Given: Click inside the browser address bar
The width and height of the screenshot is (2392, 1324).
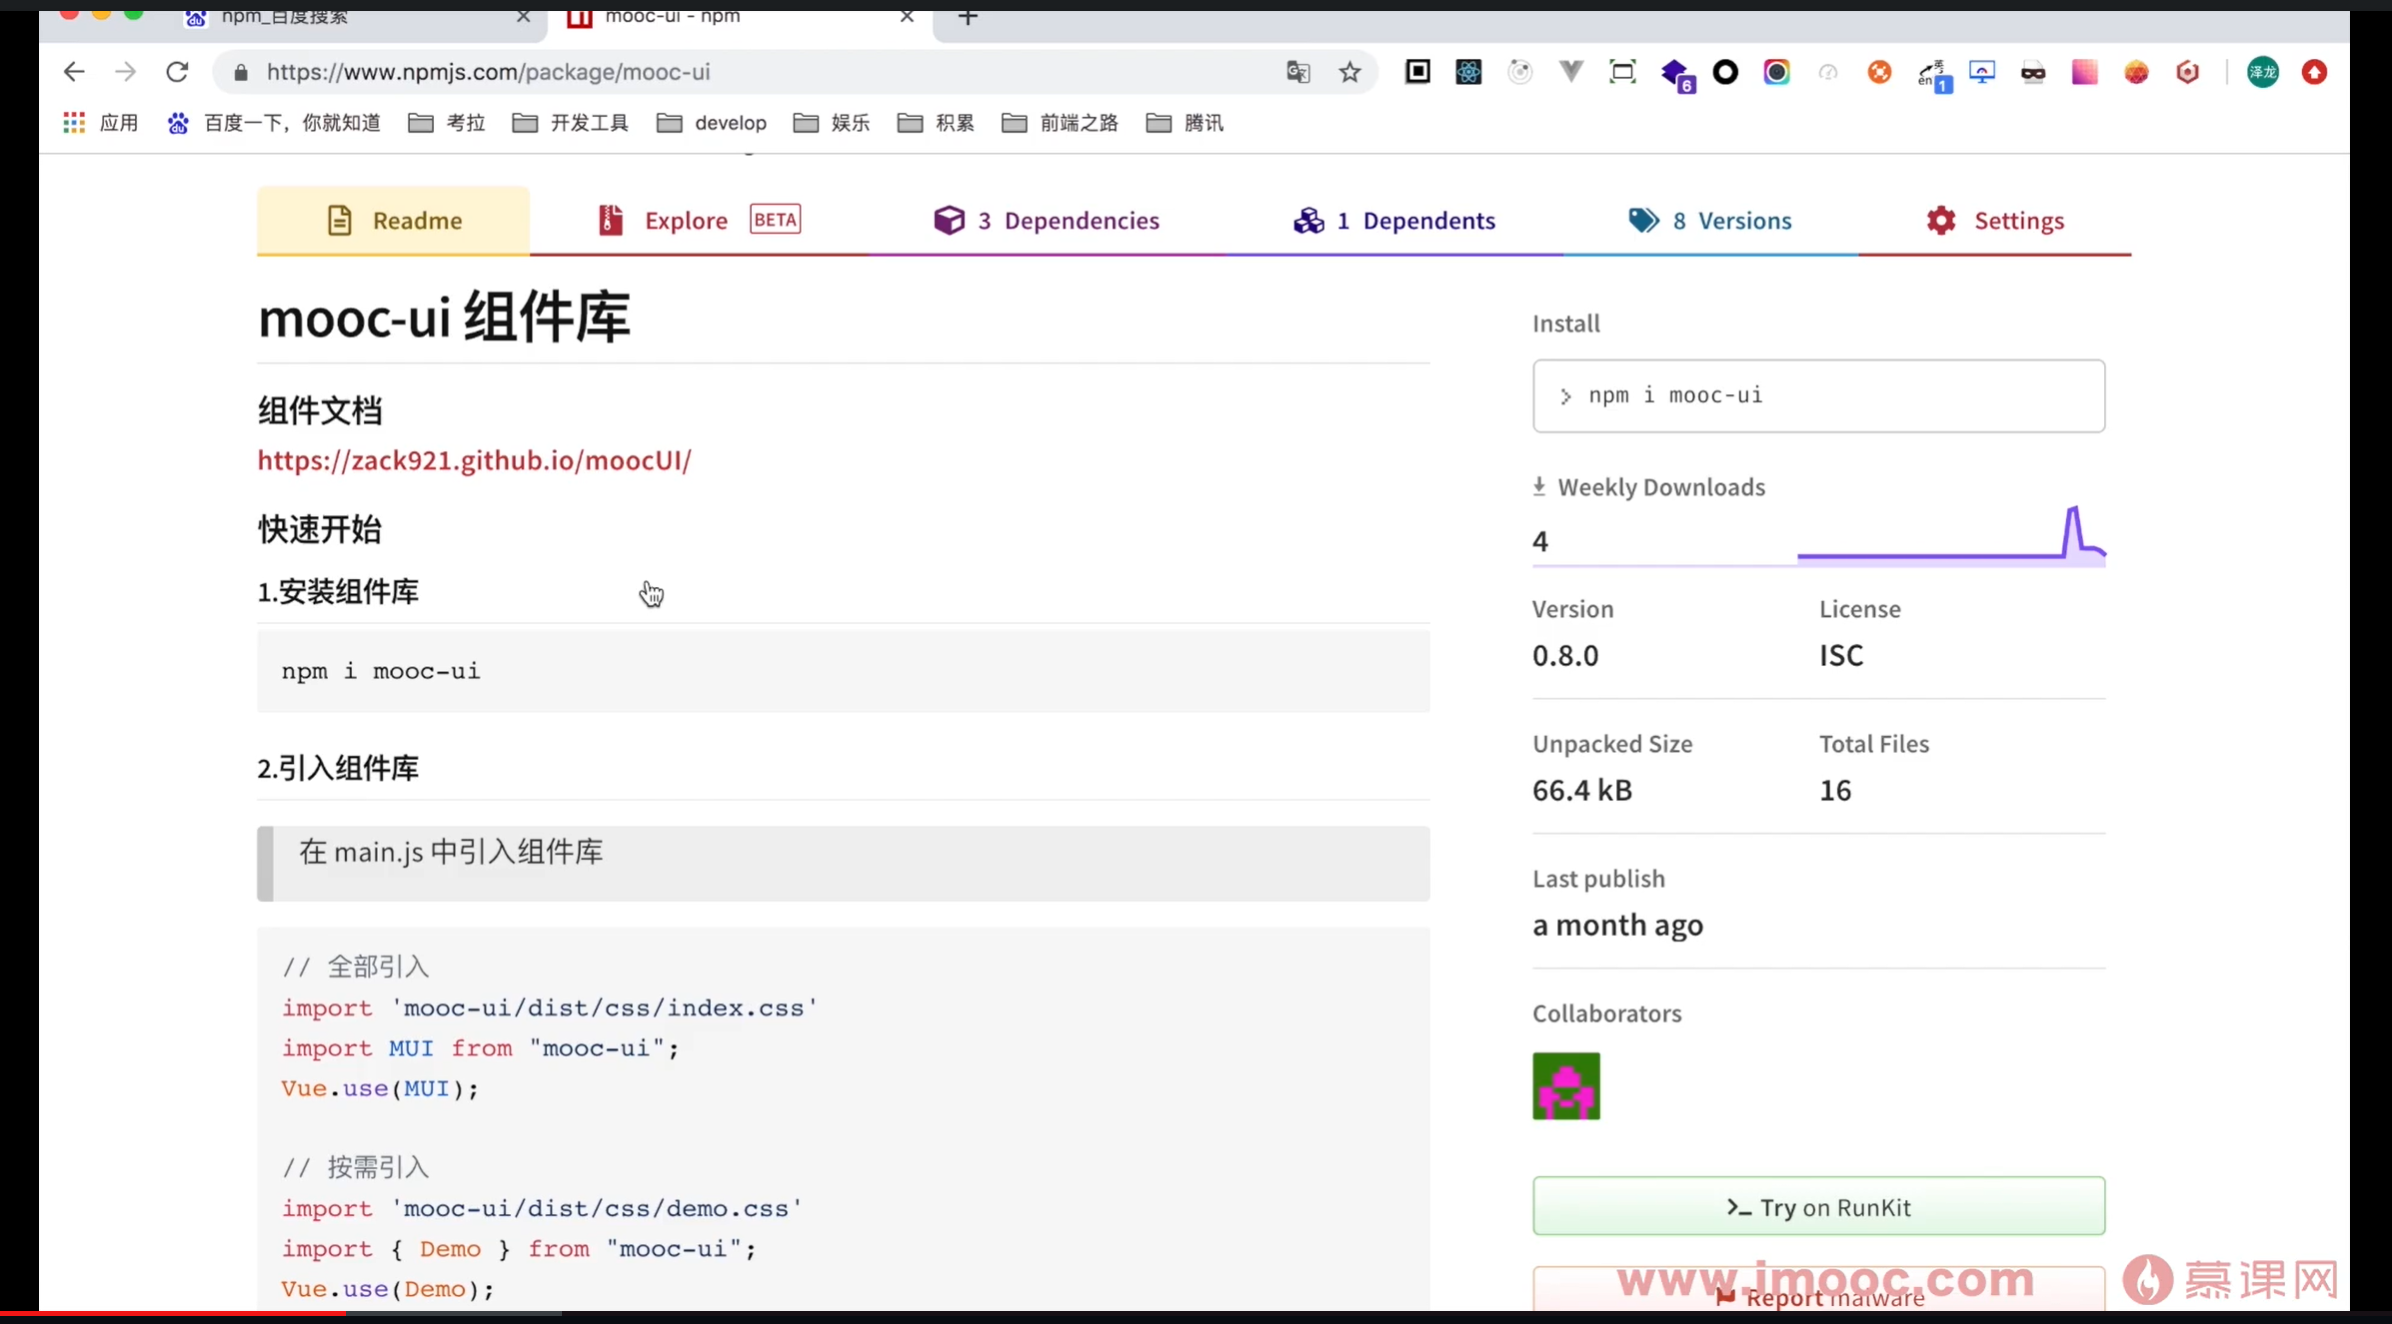Looking at the screenshot, I should 700,72.
